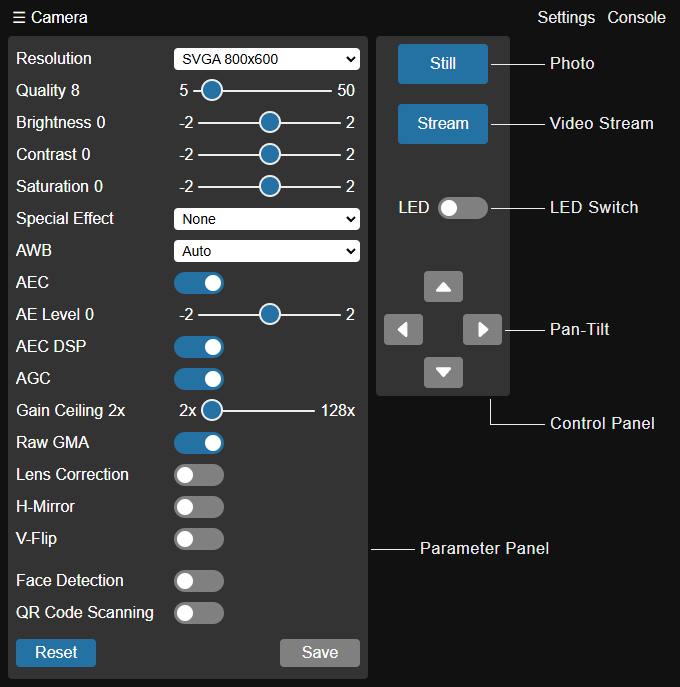Toggle the H-Mirror switch
Viewport: 680px width, 687px height.
pyautogui.click(x=199, y=507)
